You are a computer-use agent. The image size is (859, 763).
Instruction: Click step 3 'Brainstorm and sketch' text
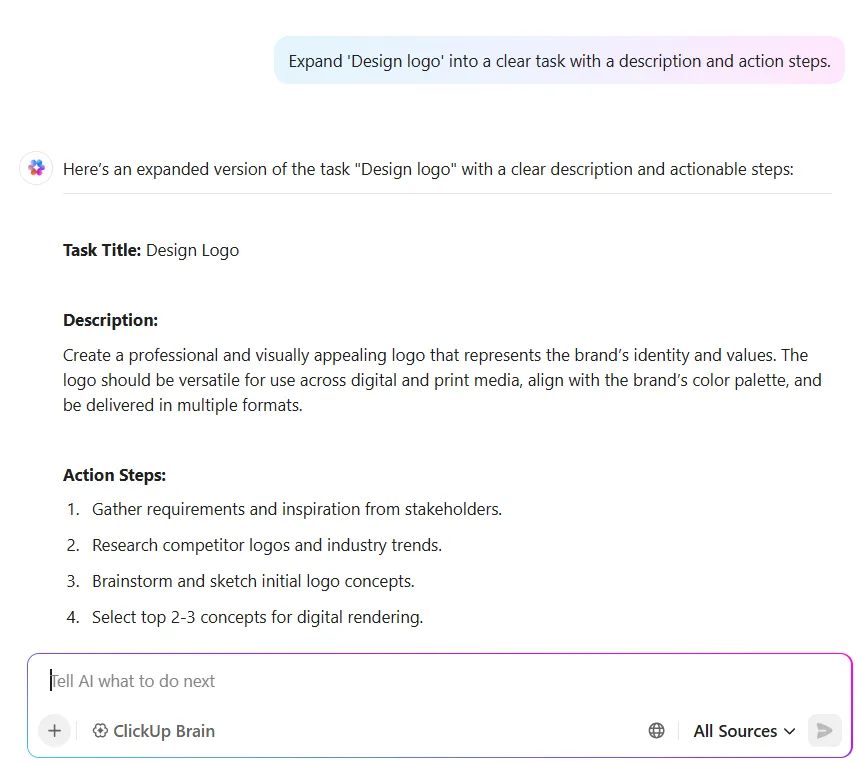click(x=253, y=581)
